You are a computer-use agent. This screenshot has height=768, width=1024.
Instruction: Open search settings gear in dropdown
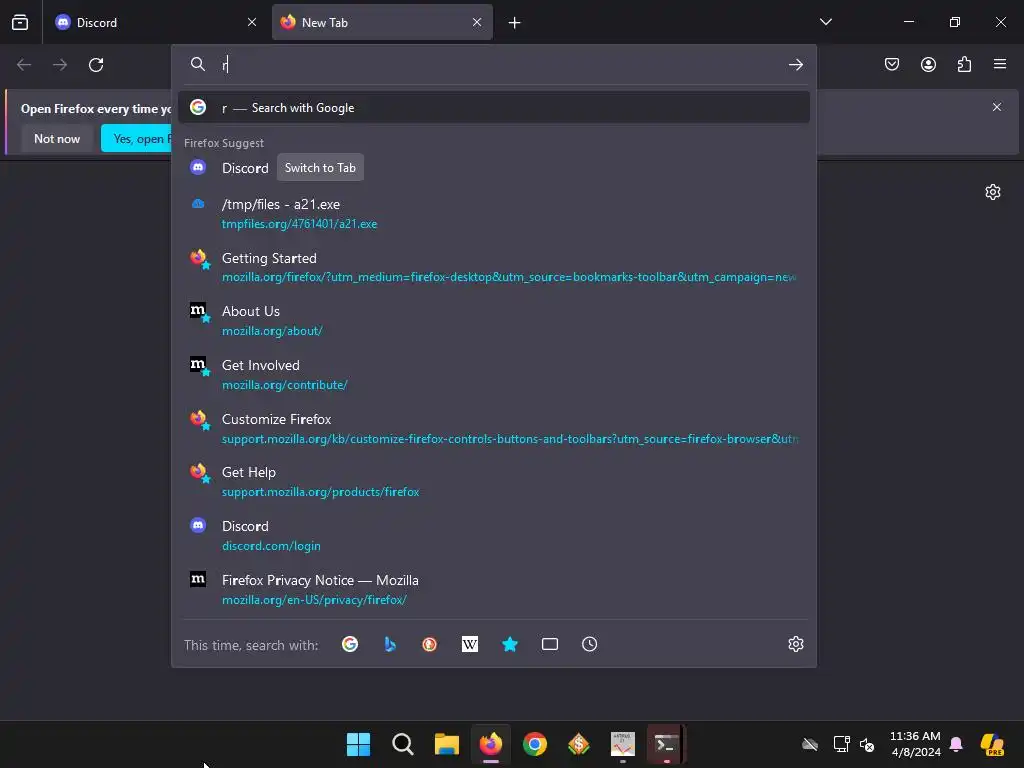(x=795, y=644)
